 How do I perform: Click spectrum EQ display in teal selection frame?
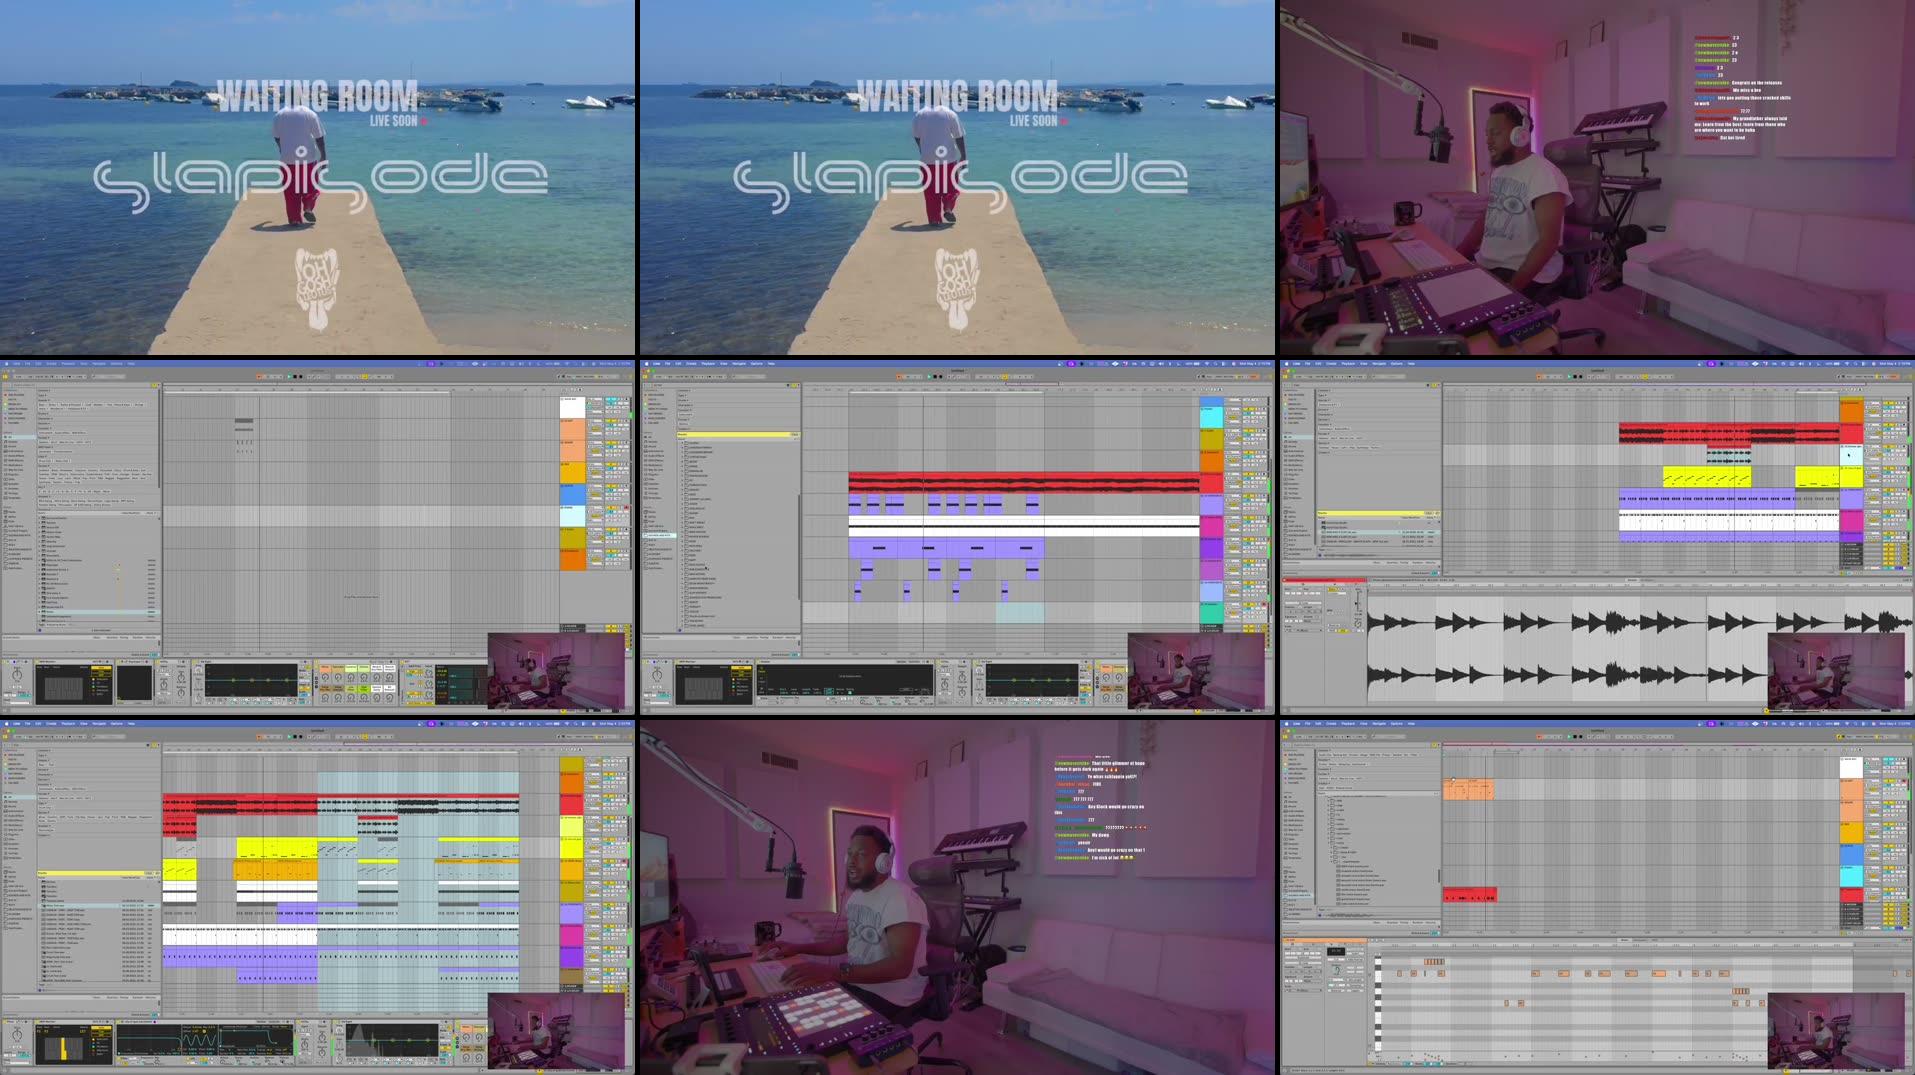click(x=392, y=1042)
